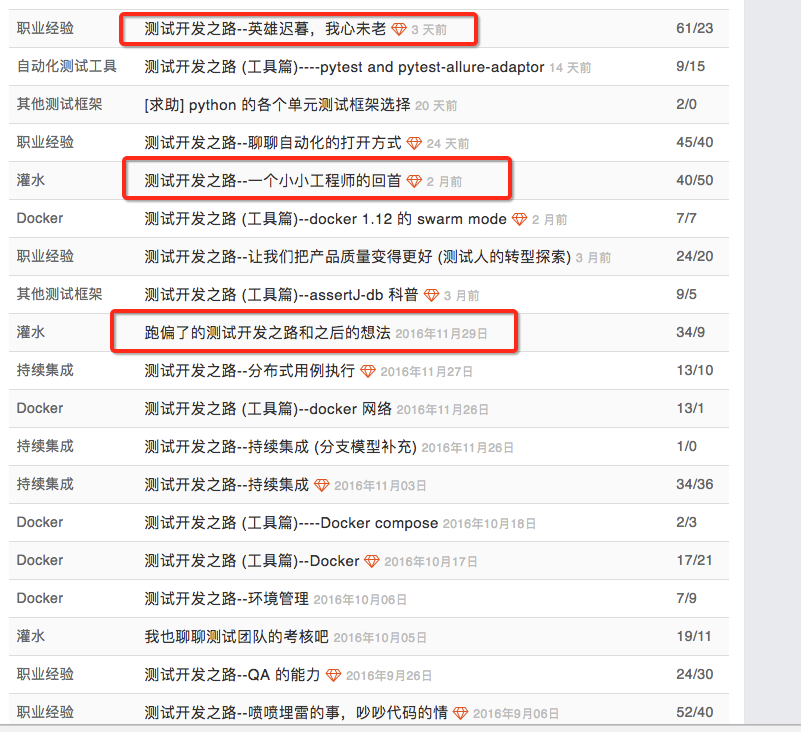Open topic assertJ-db 科普

pos(281,295)
